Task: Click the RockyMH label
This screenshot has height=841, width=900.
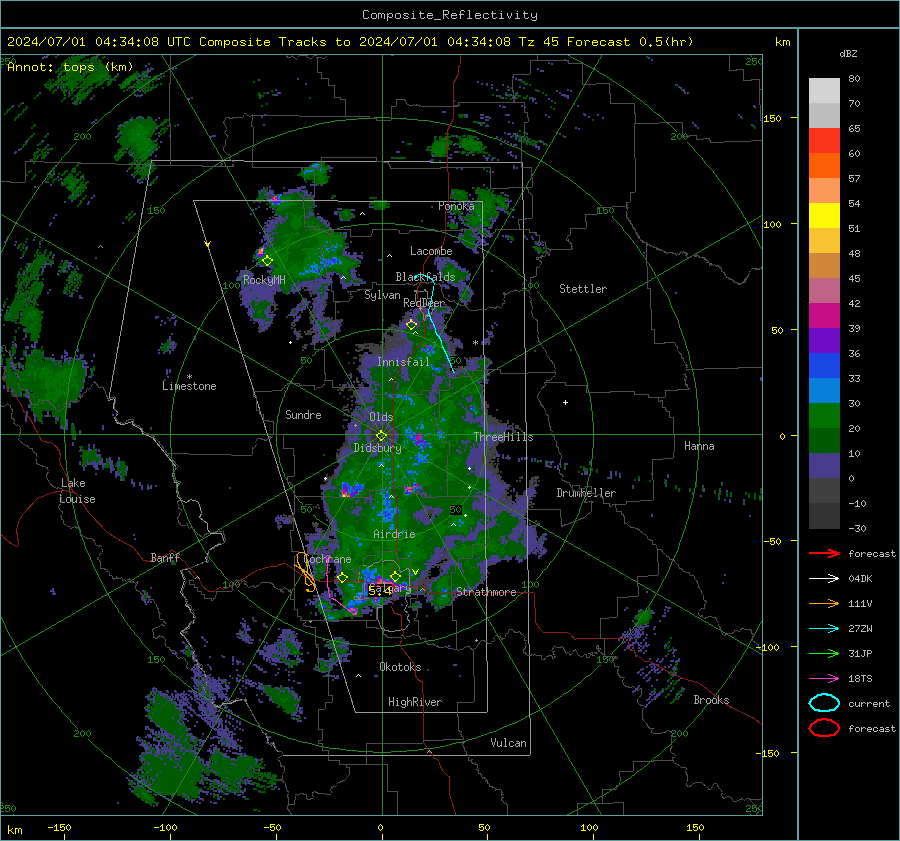Action: (264, 280)
